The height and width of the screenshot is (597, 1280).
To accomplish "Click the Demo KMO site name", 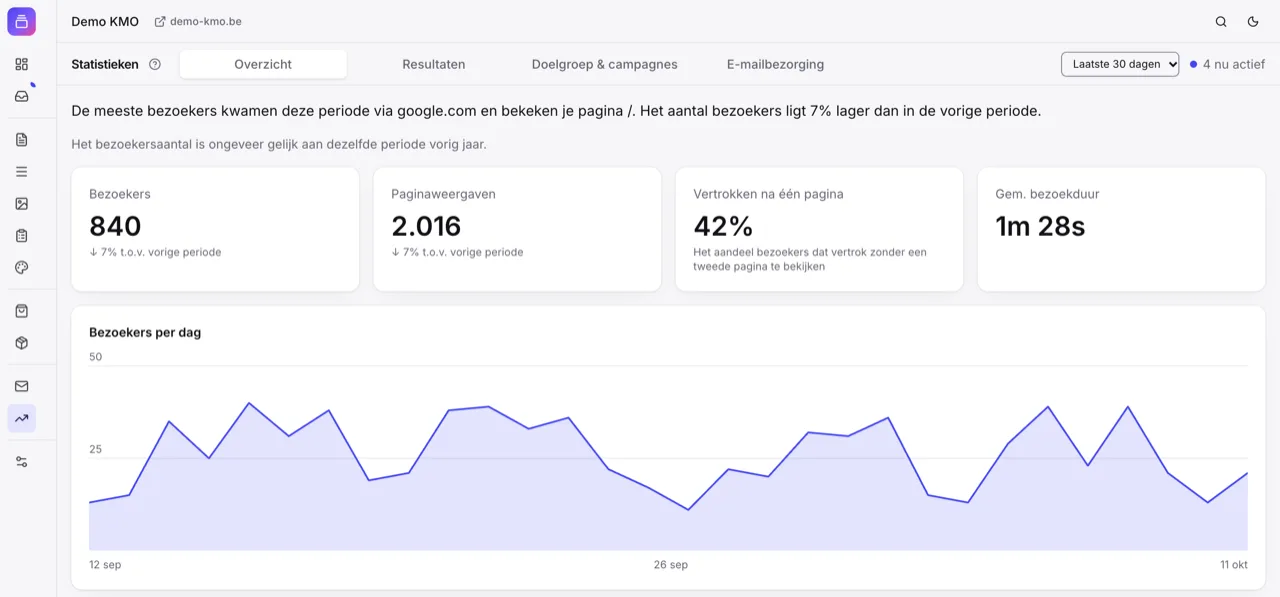I will point(105,21).
